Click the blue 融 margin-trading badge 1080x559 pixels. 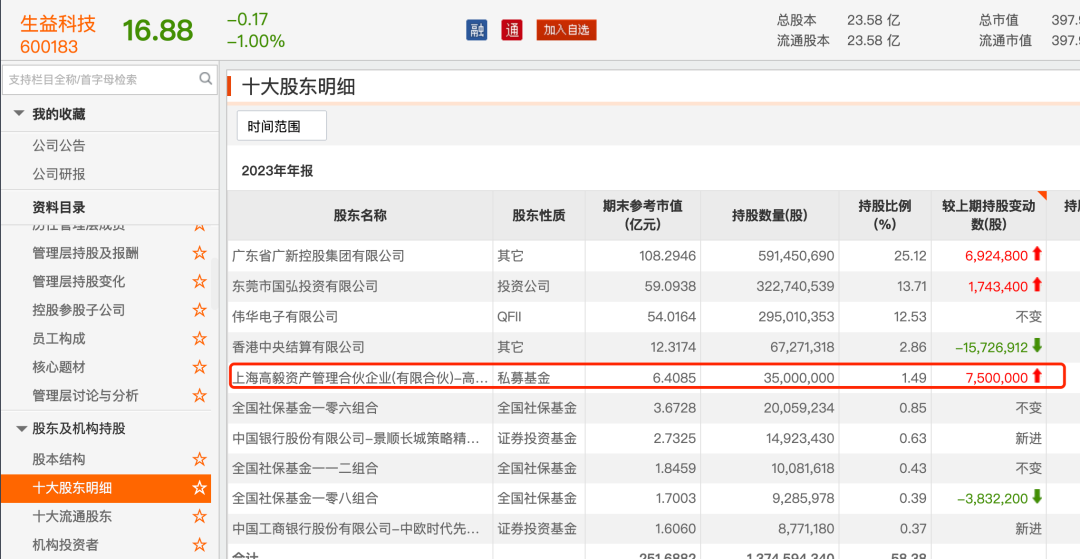pos(477,30)
